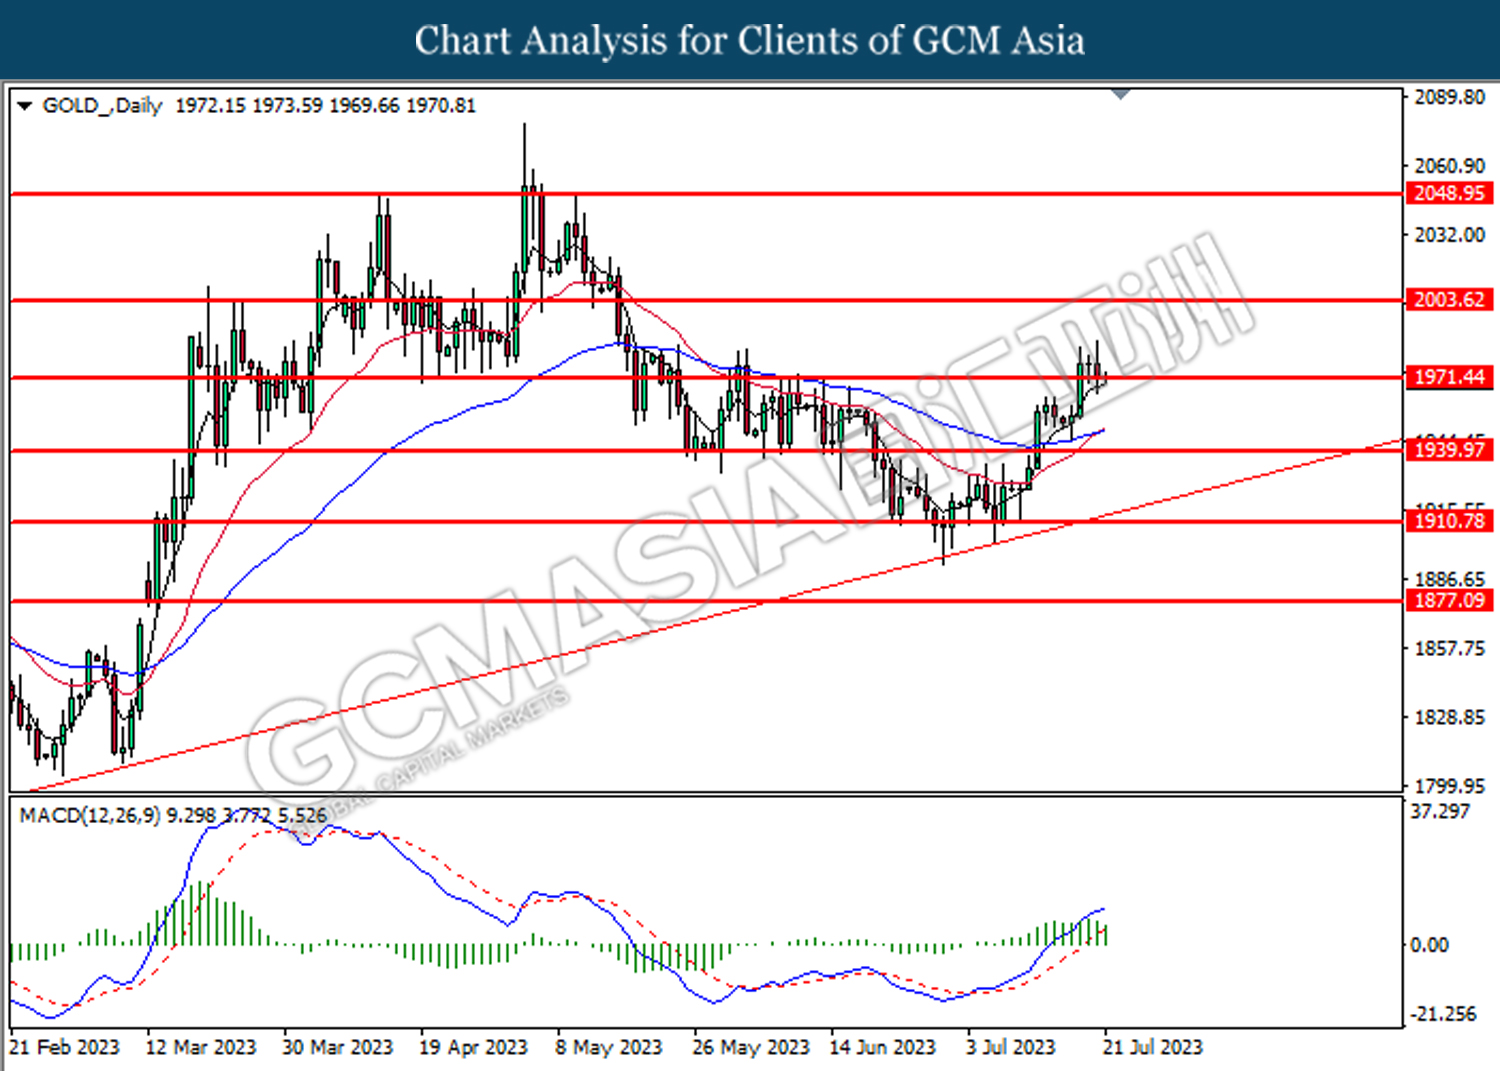Click the 2060.90 price axis value
1500x1071 pixels.
click(1449, 166)
